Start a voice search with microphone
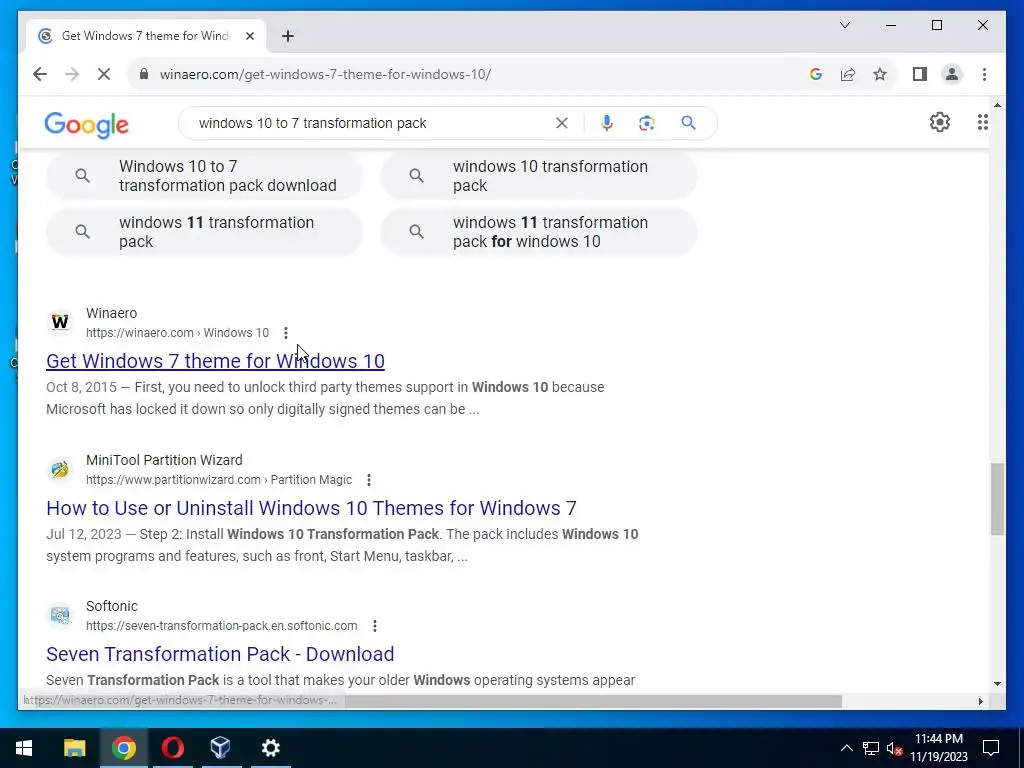The width and height of the screenshot is (1024, 768). coord(607,123)
